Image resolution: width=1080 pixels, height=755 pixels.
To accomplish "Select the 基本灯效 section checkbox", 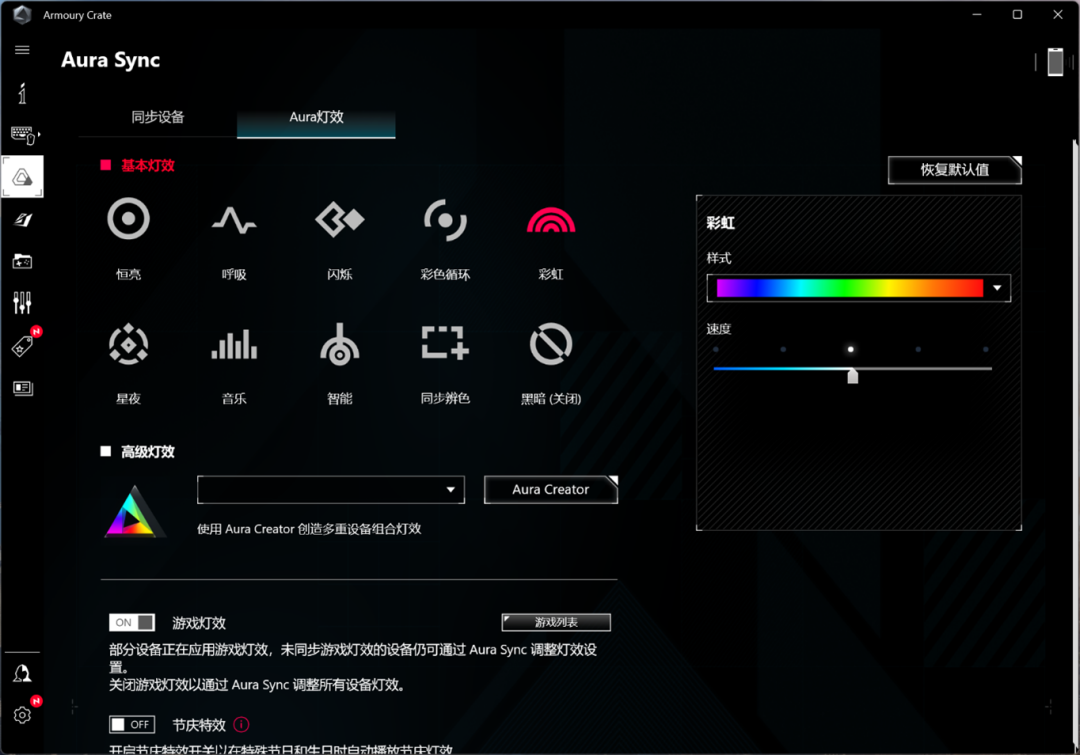I will (x=105, y=165).
